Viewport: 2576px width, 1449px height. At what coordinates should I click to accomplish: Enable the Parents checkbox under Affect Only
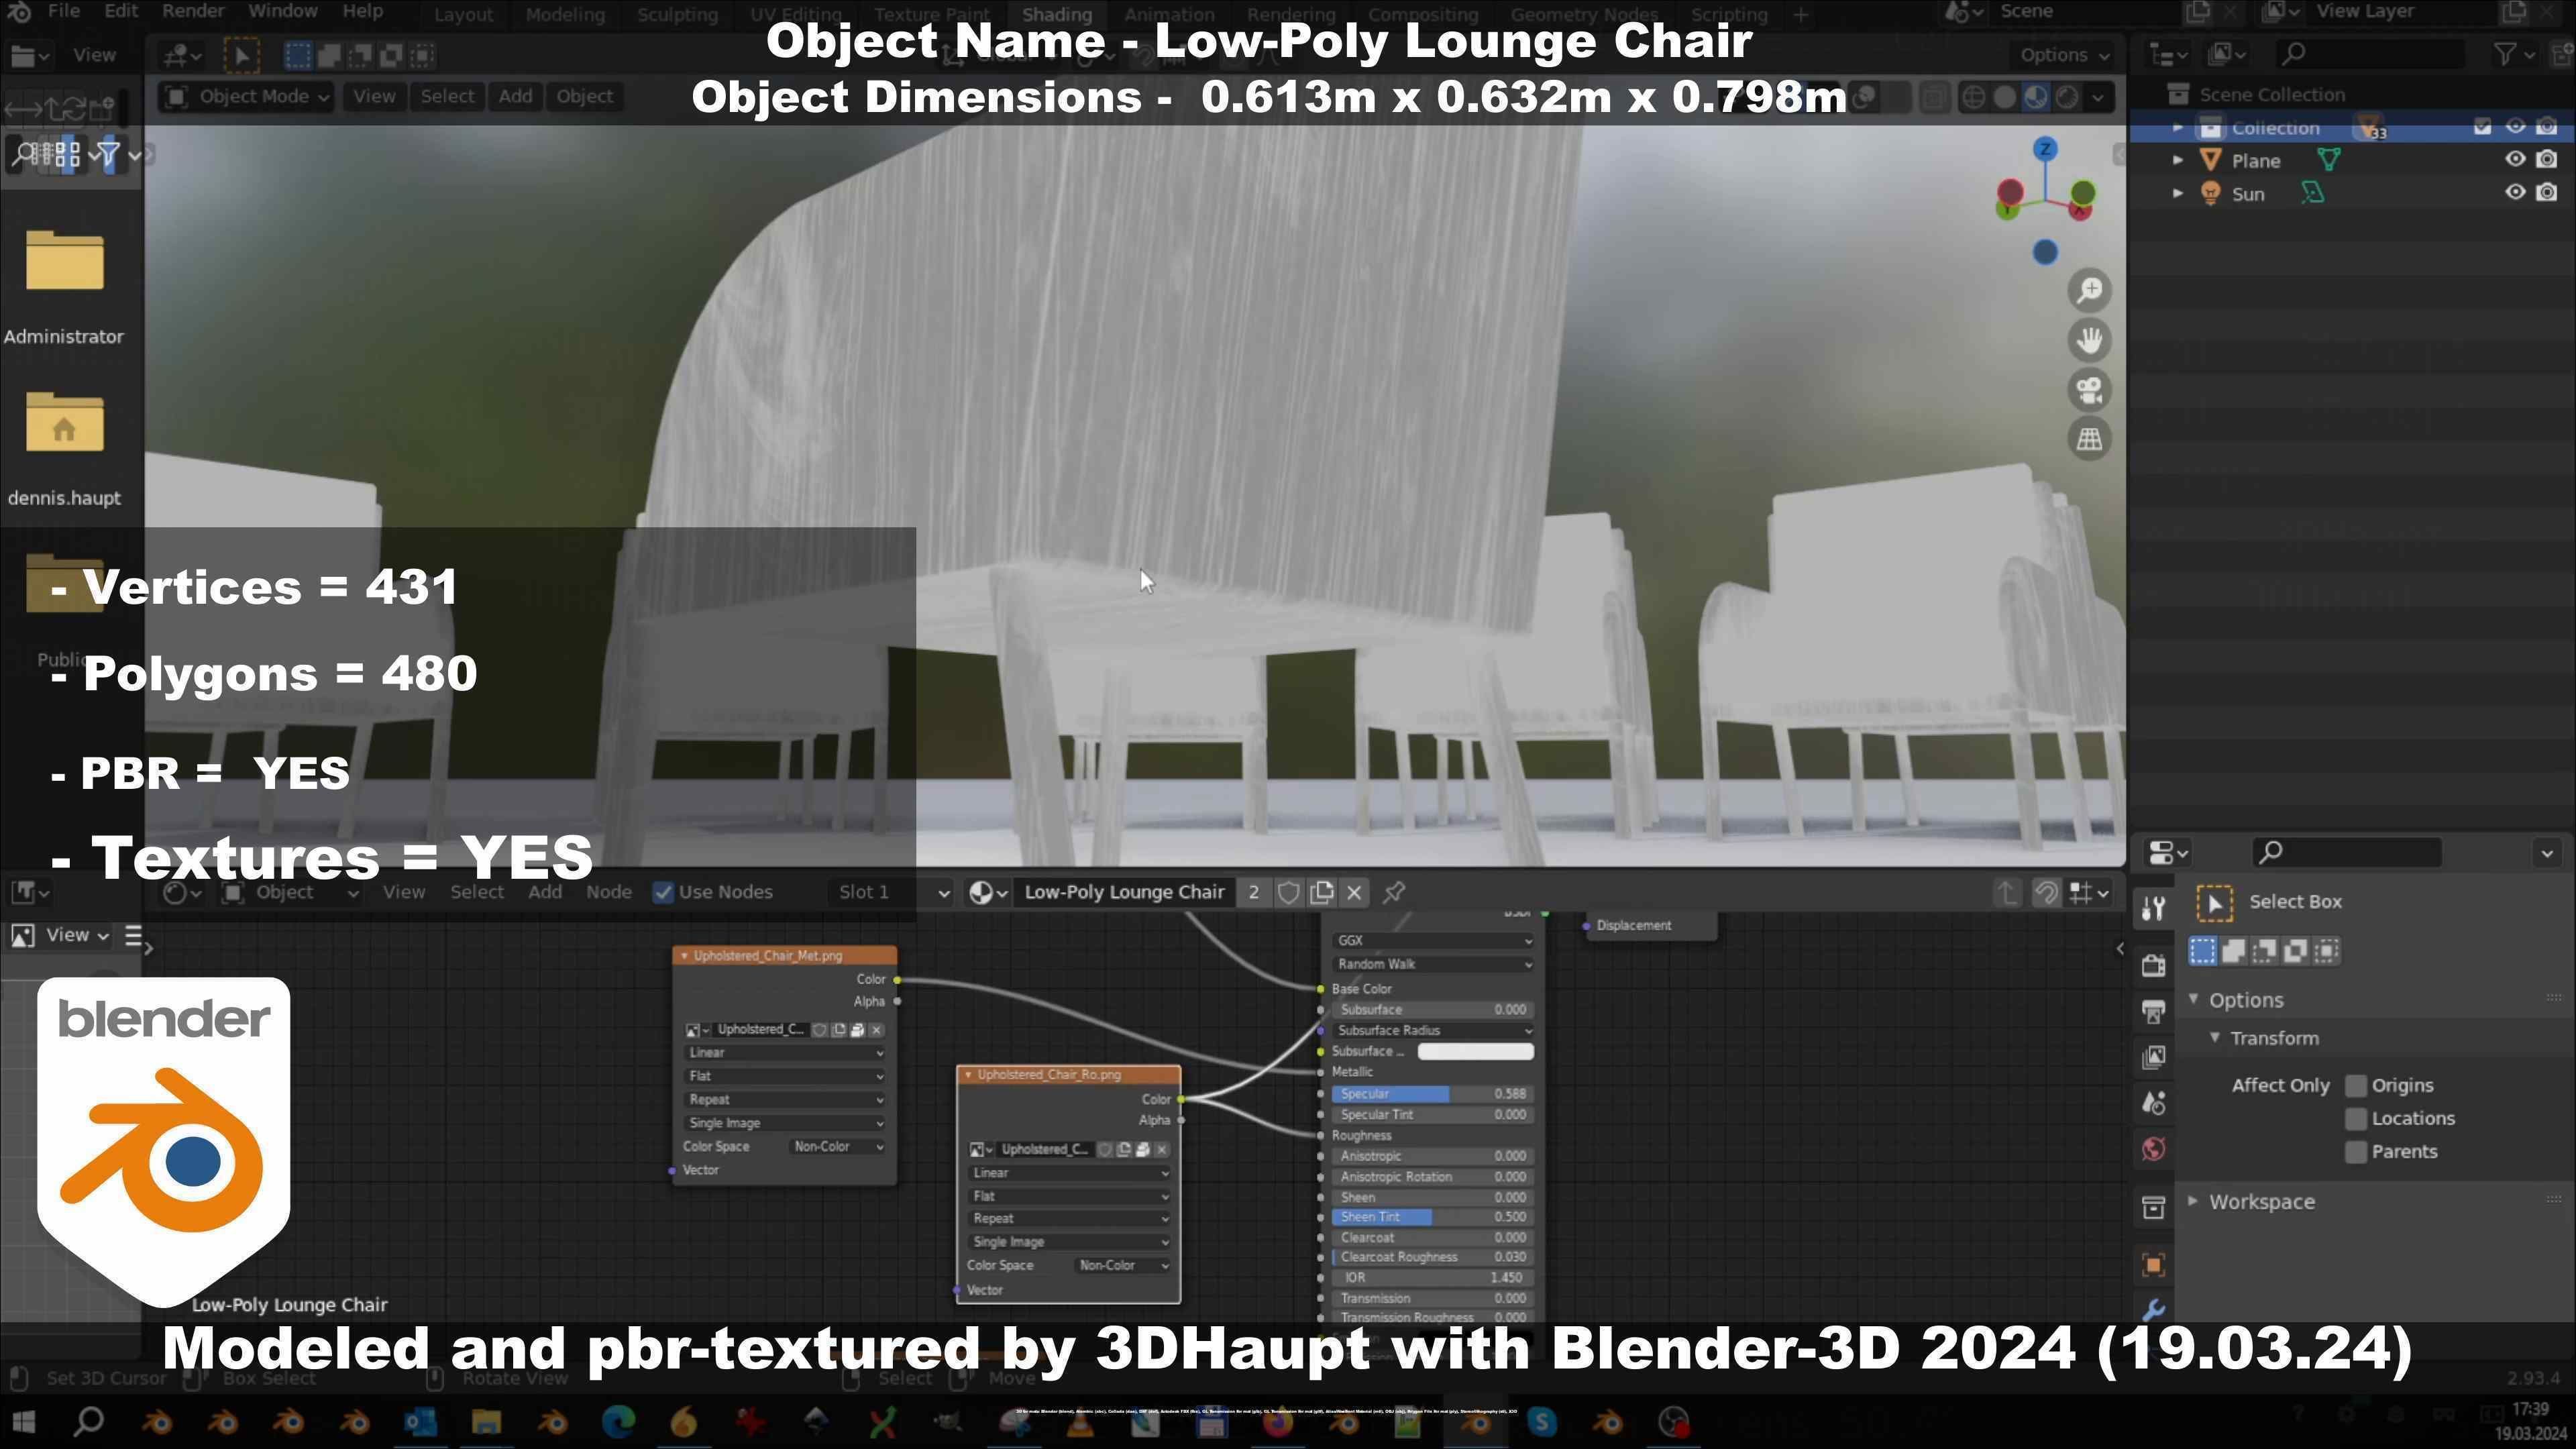[x=2357, y=1152]
